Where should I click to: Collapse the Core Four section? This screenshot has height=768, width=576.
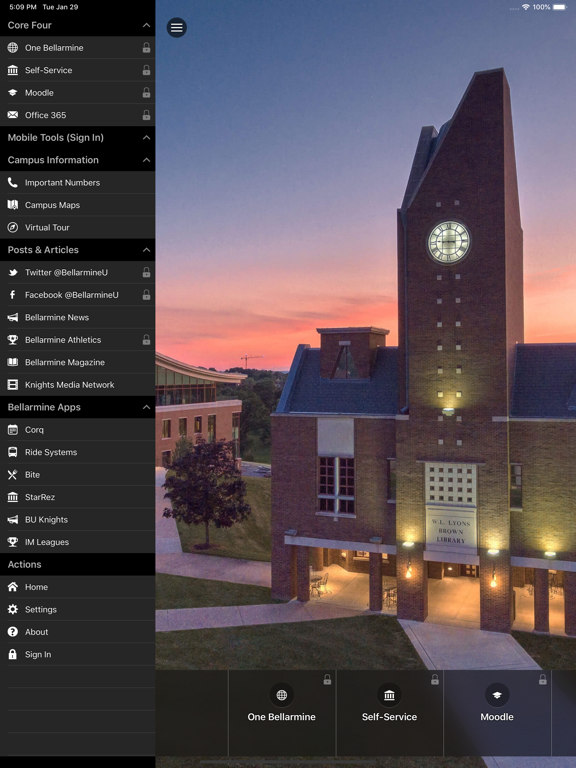[146, 25]
